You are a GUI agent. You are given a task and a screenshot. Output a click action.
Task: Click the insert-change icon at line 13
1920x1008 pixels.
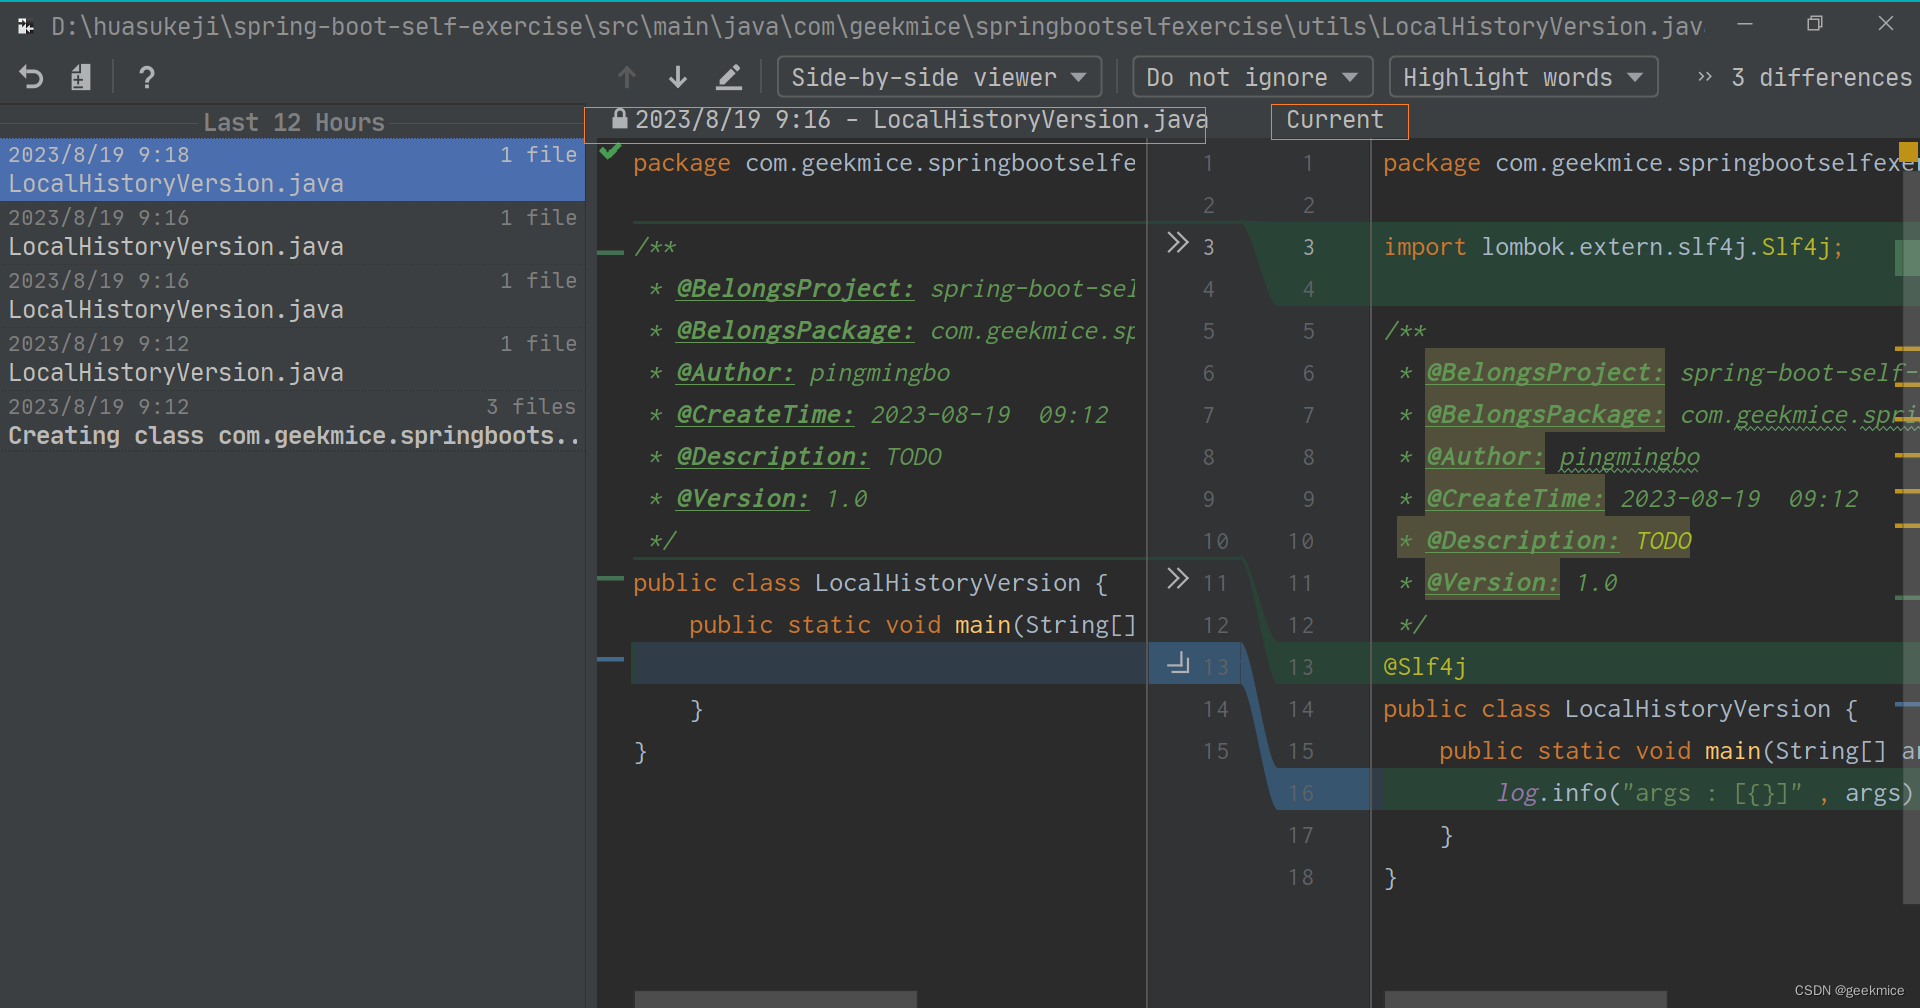tap(1179, 663)
